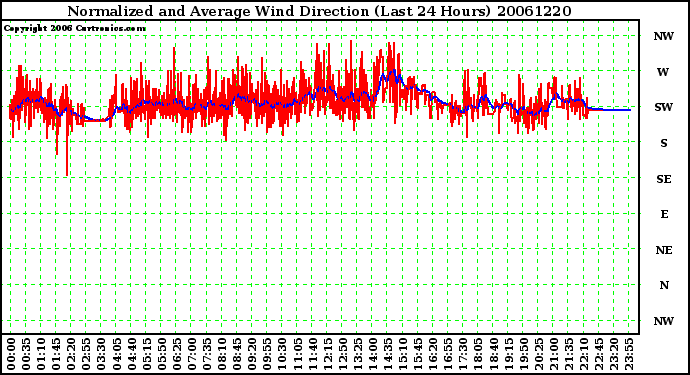690x375 pixels.
Task: Click the 22:10 time label
Action: click(583, 354)
